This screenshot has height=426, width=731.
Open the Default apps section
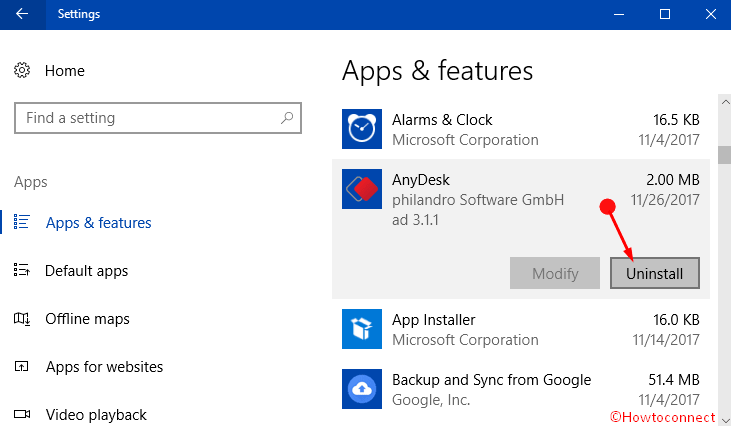[86, 271]
